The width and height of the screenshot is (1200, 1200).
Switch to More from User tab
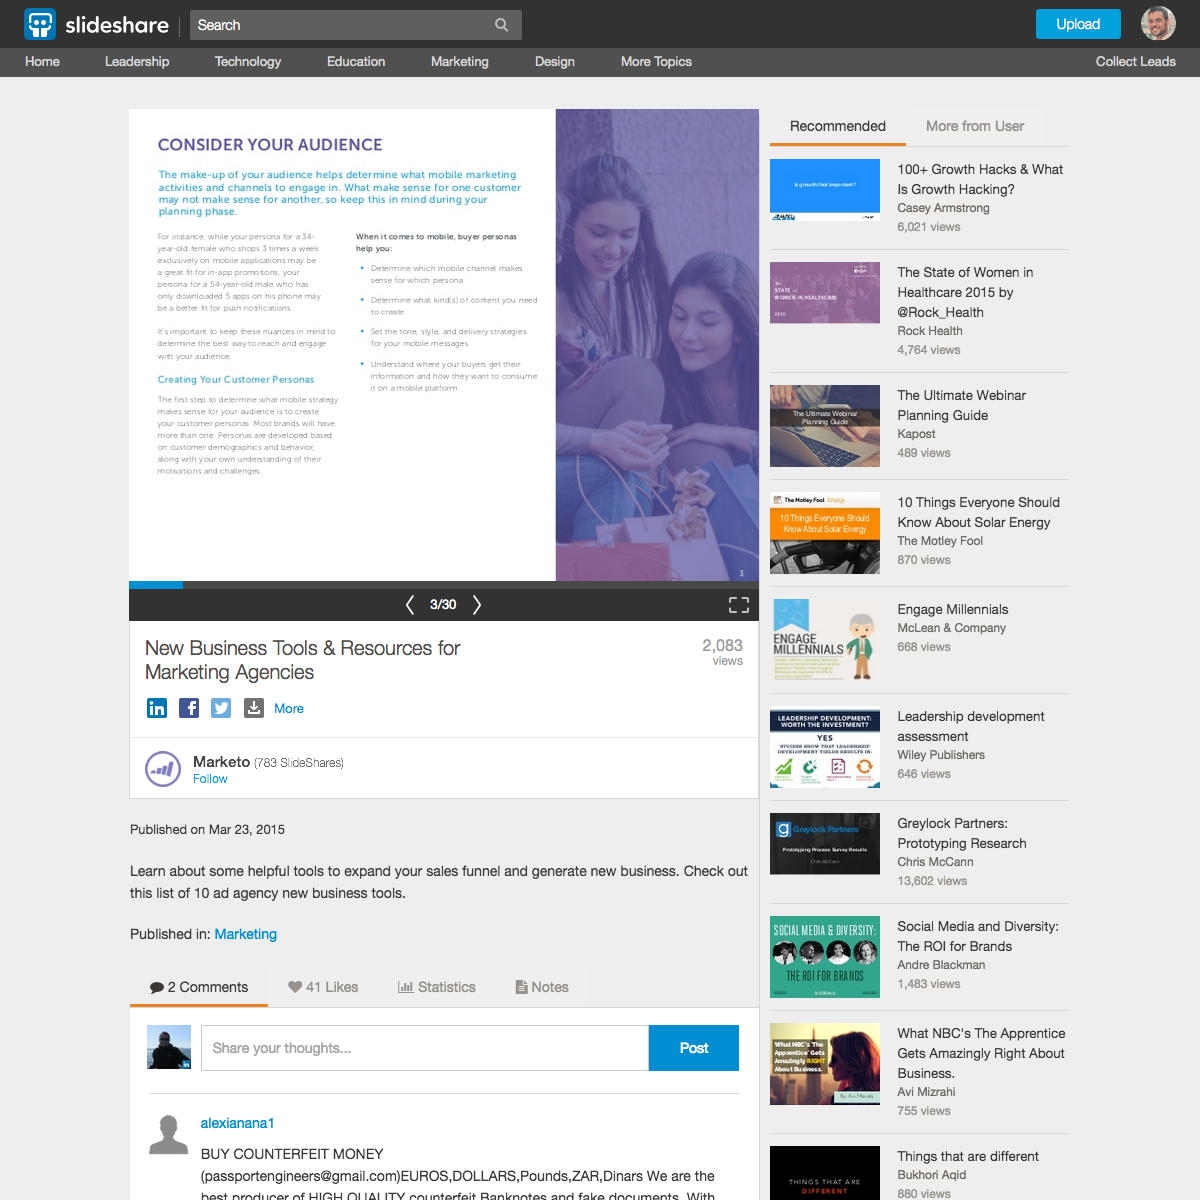point(975,126)
